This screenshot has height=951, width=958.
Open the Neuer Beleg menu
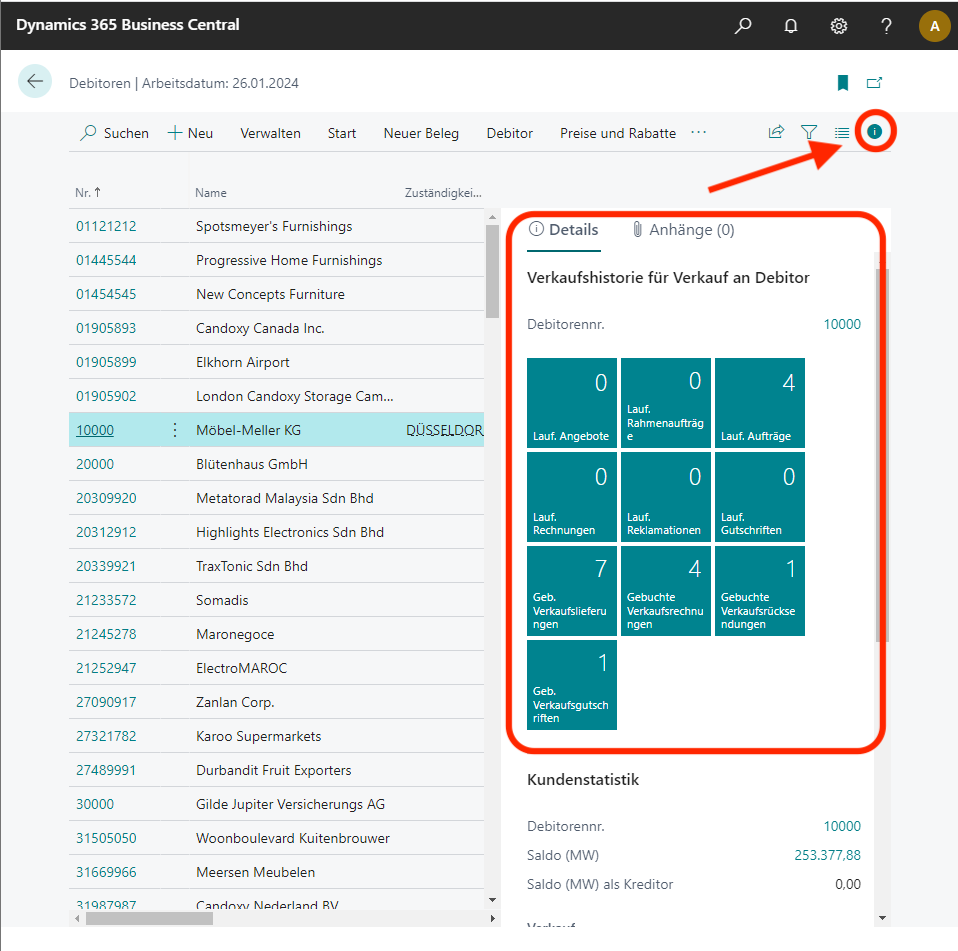(x=421, y=133)
